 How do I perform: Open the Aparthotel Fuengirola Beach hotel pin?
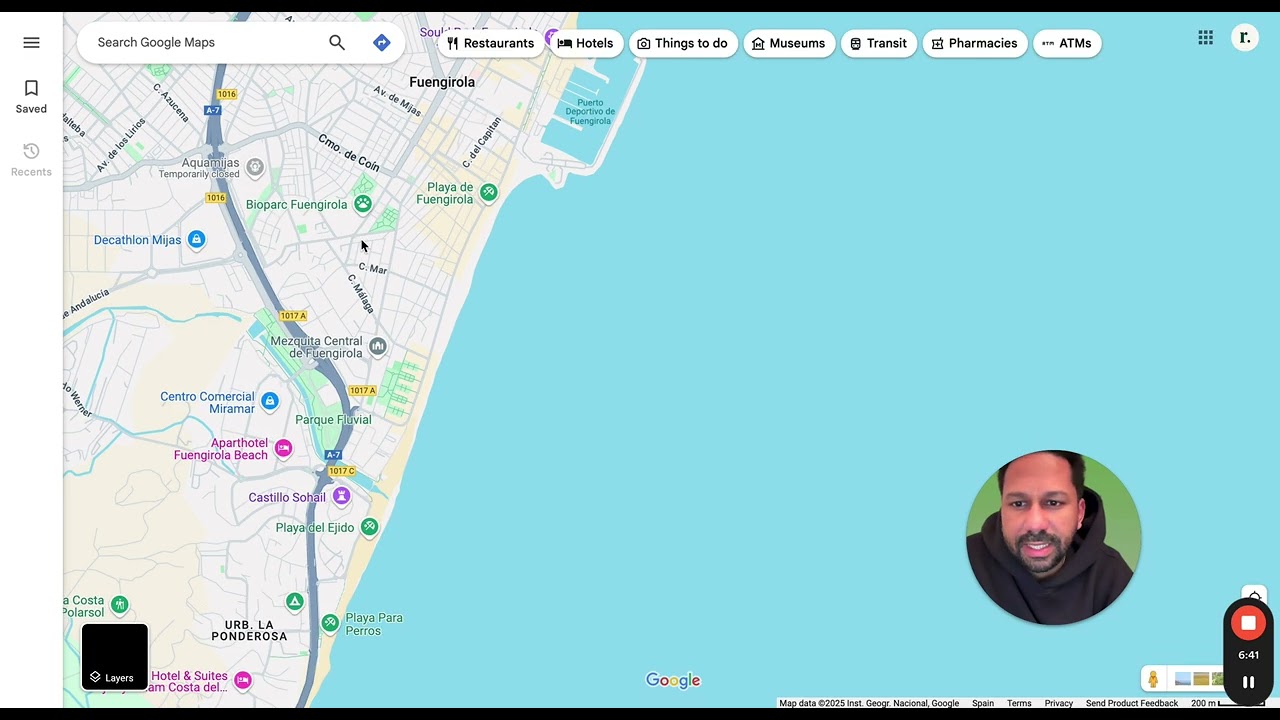pos(283,448)
